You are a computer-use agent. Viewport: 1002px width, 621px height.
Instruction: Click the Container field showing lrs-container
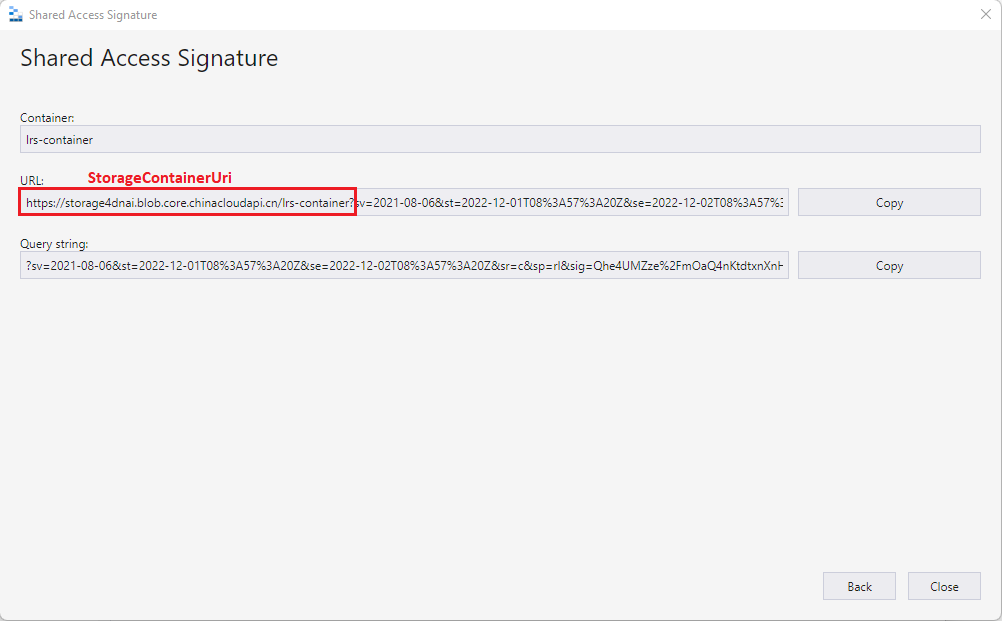500,139
